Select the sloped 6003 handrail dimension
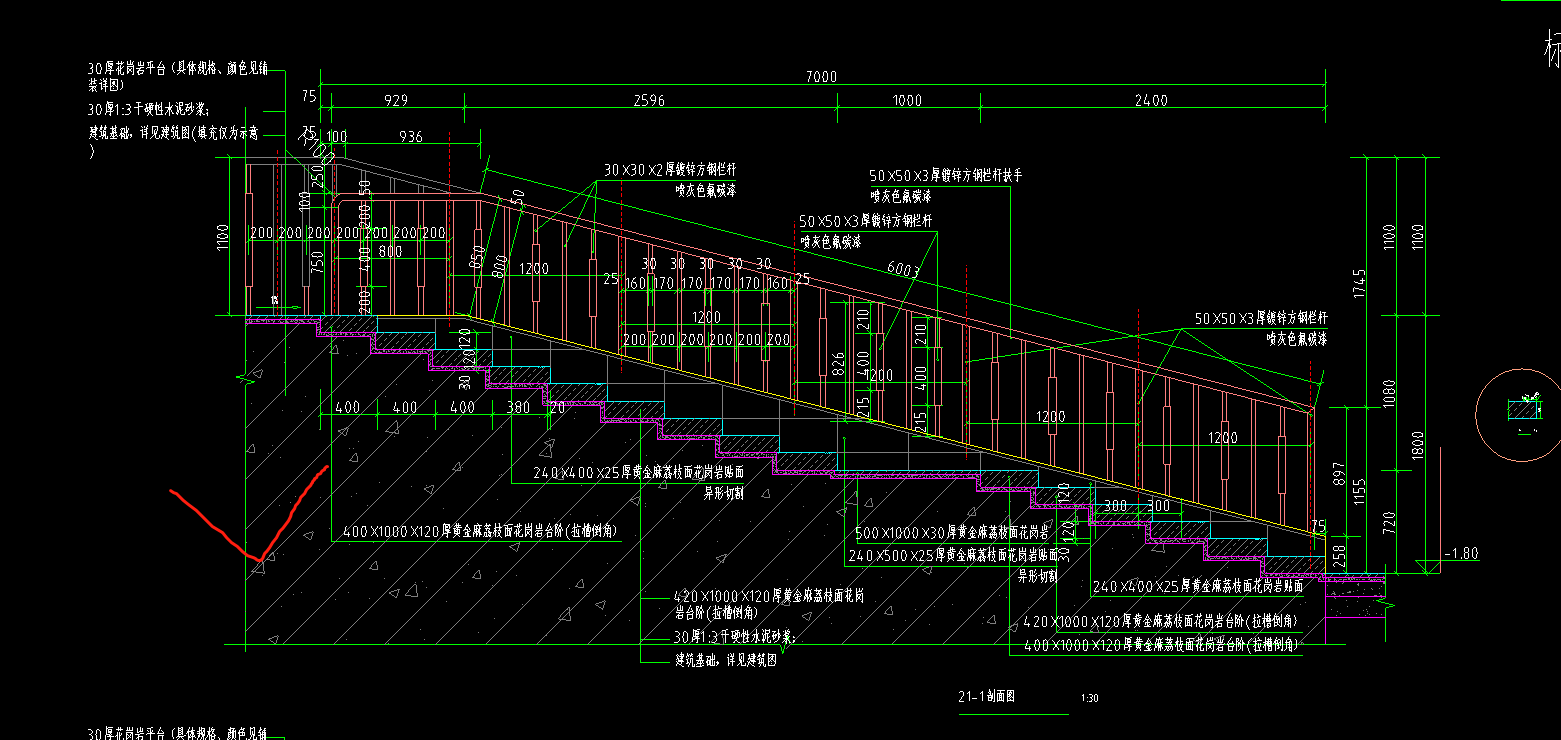Viewport: 1561px width, 740px height. click(903, 269)
